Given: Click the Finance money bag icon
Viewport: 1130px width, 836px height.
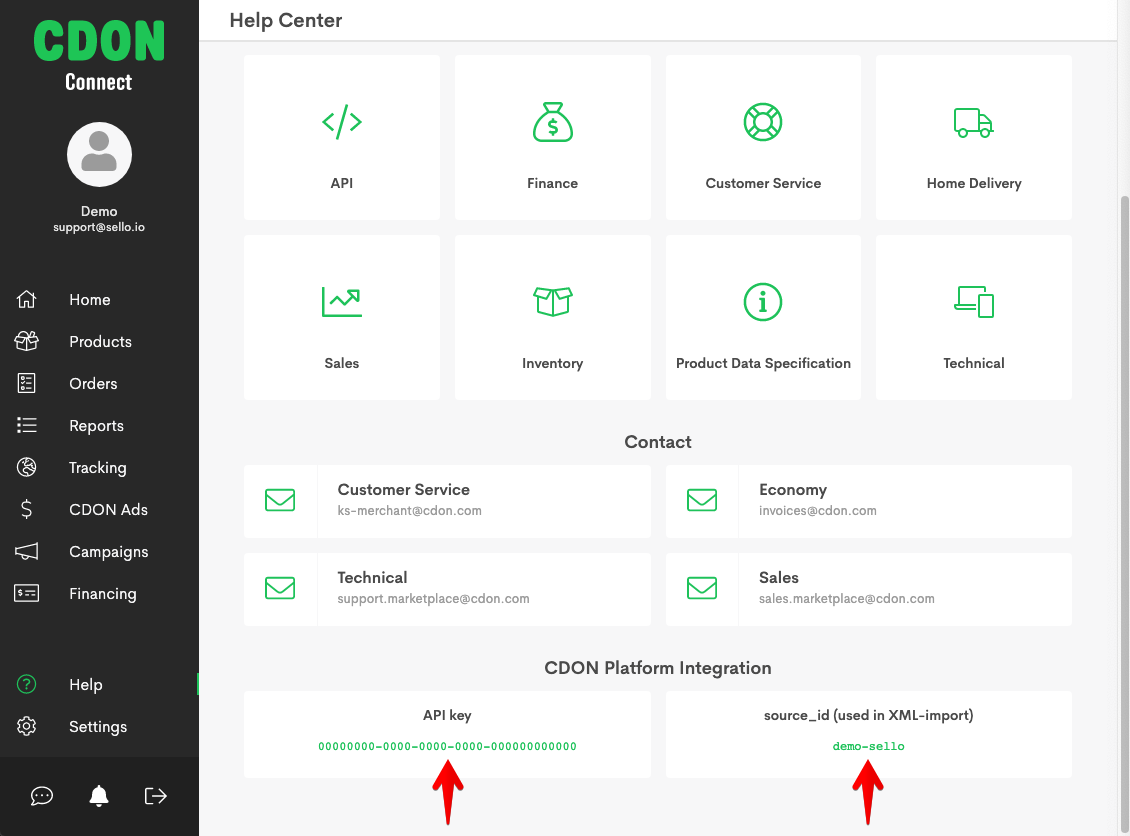Looking at the screenshot, I should pos(553,122).
